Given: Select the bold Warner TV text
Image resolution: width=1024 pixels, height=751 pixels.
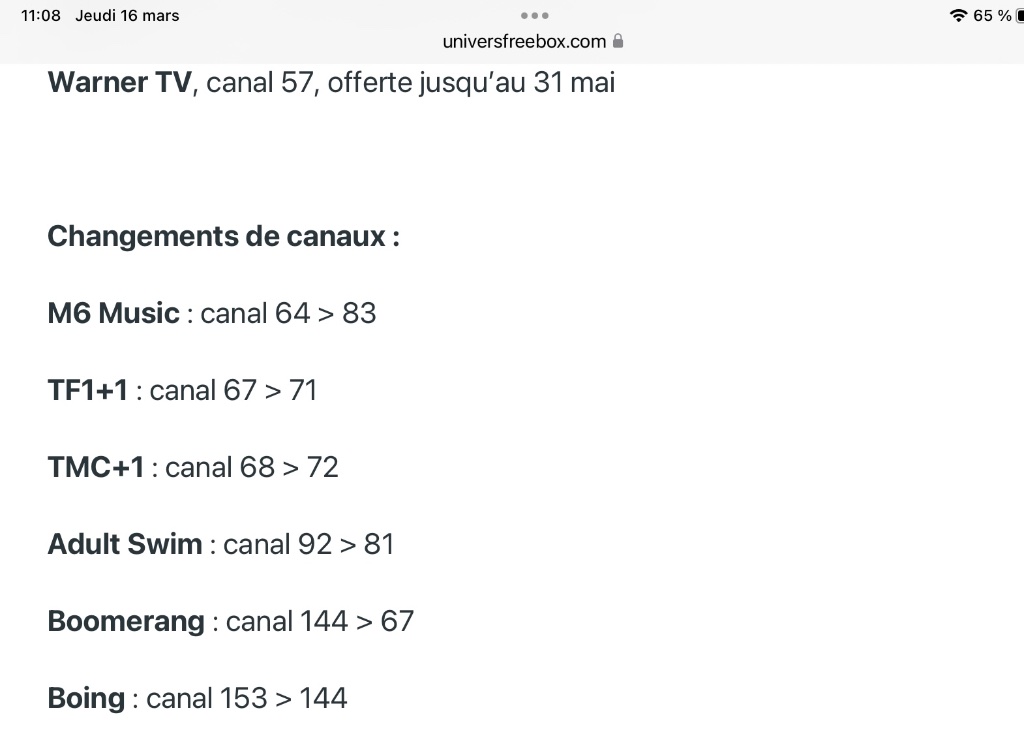Looking at the screenshot, I should point(119,82).
